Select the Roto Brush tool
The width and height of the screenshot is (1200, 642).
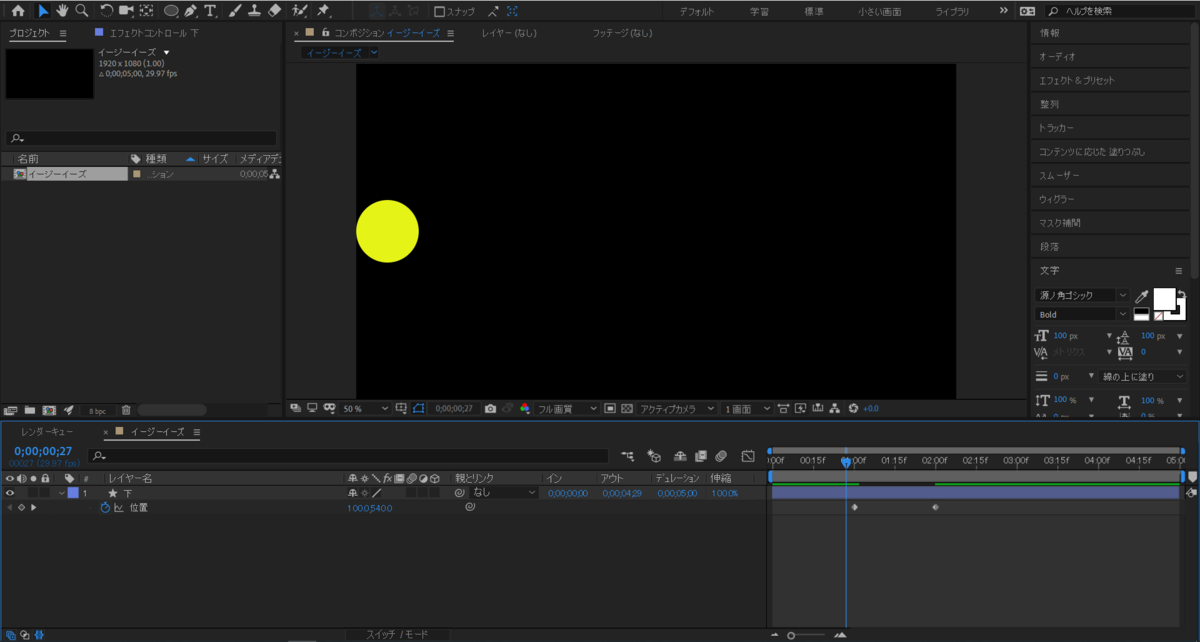[300, 11]
